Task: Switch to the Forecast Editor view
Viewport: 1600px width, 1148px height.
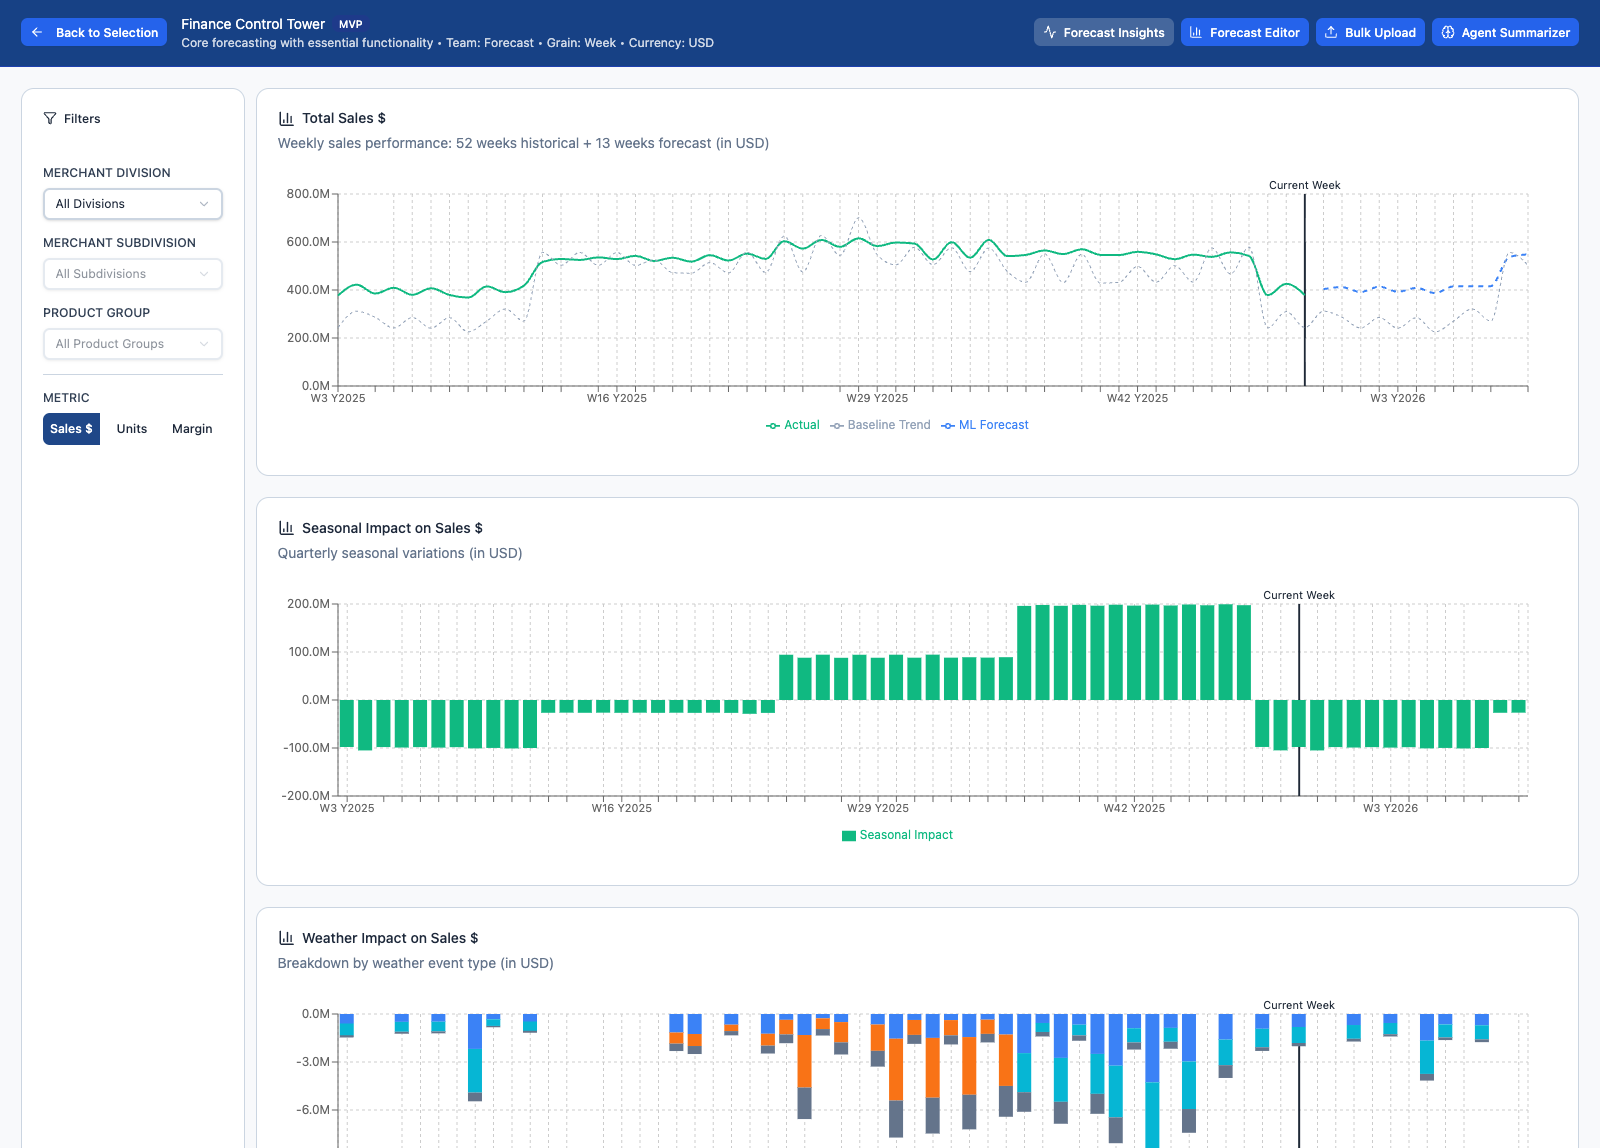Action: pos(1244,32)
